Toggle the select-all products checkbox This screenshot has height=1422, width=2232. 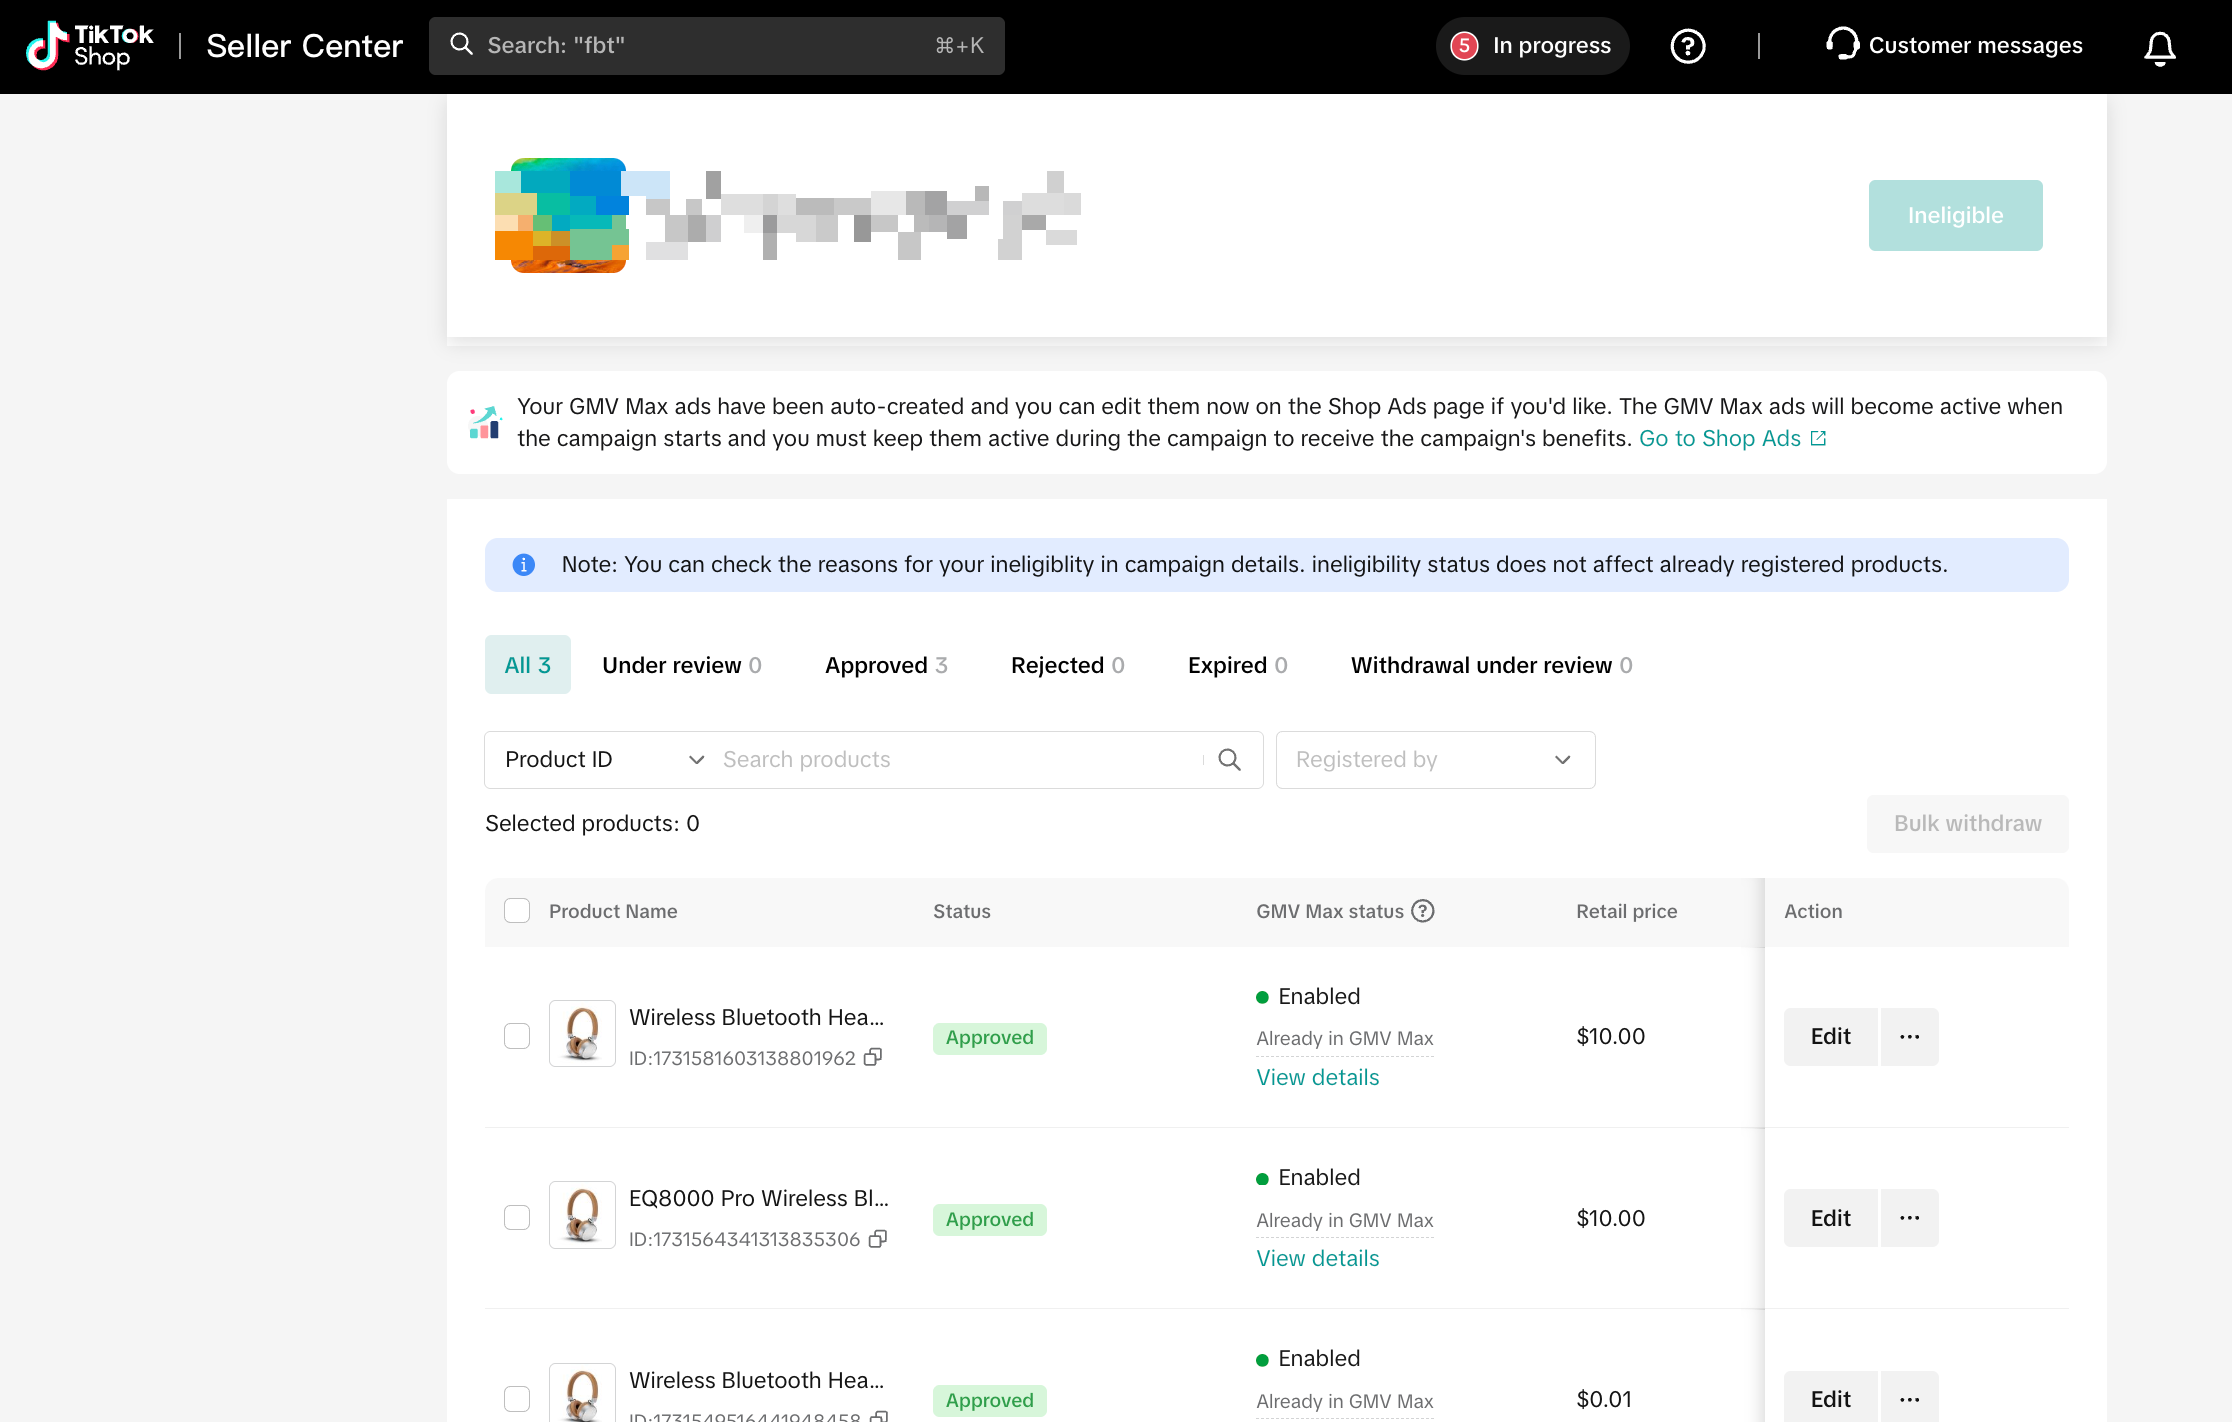point(517,911)
